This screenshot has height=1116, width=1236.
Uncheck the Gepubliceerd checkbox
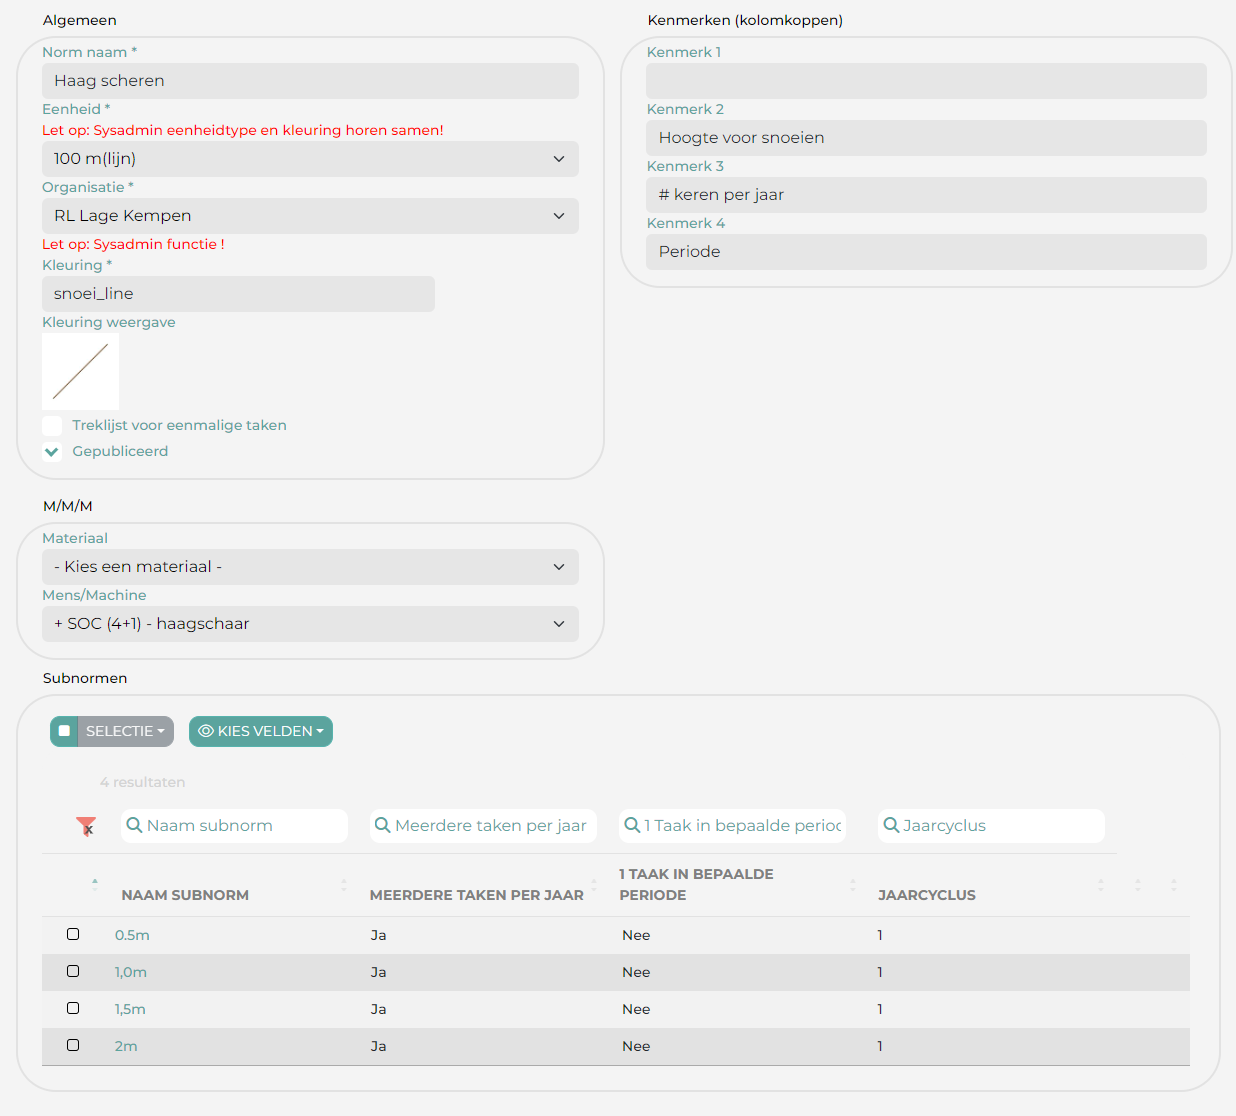[x=52, y=452]
